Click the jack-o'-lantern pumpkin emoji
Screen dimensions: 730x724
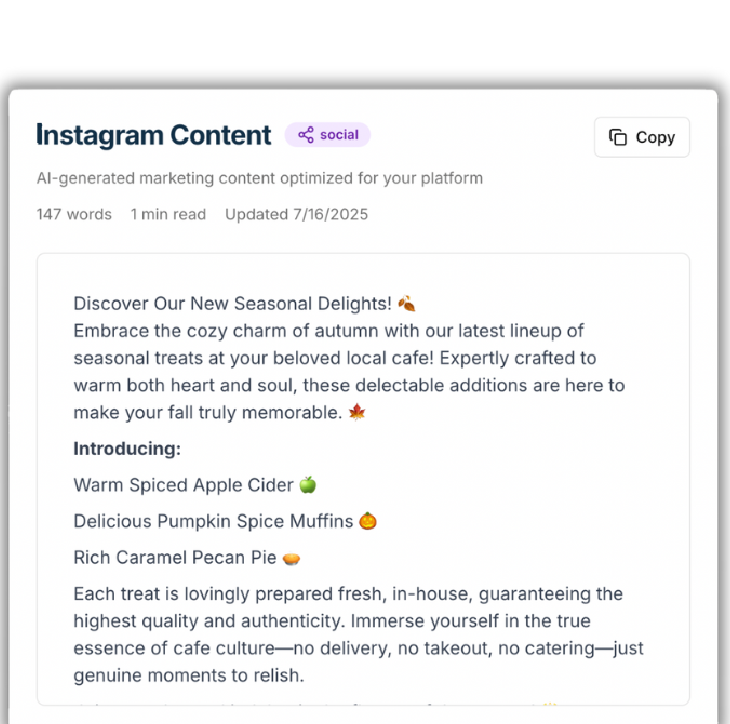tap(368, 521)
